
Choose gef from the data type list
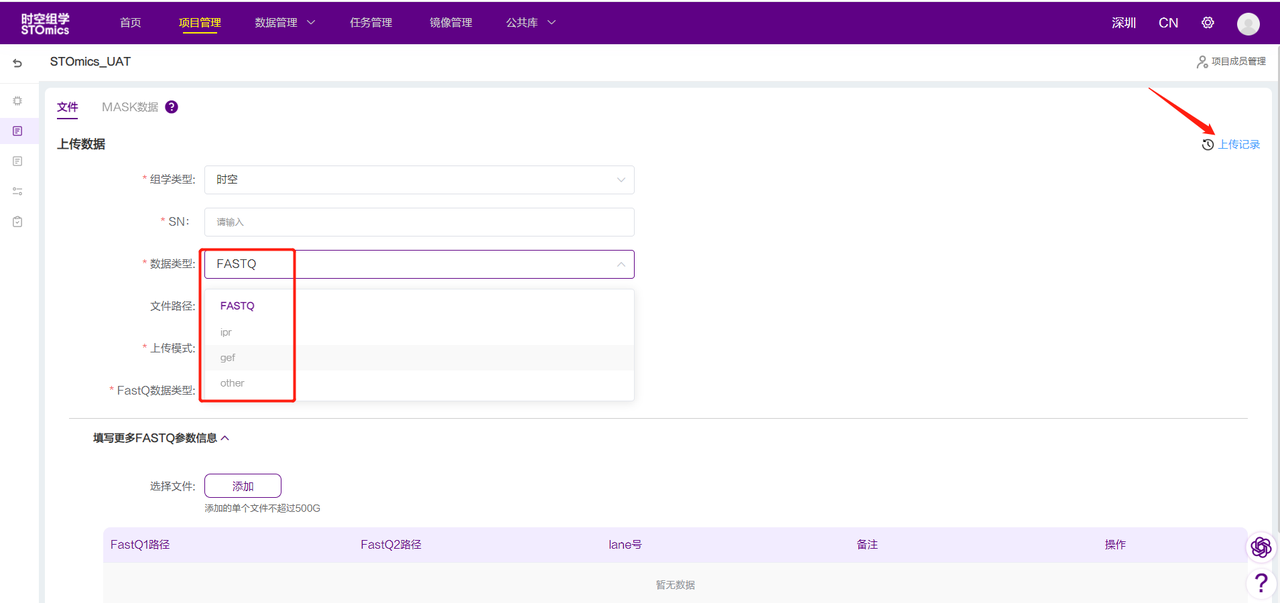228,357
